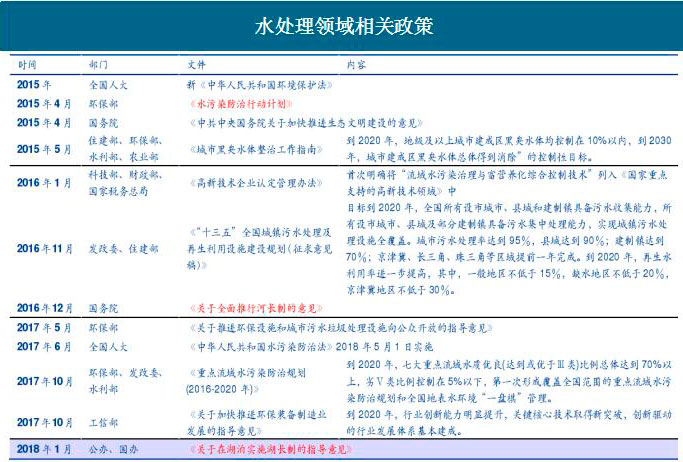Click 2015年4月 date beside 国务院
This screenshot has width=683, height=462.
pos(44,123)
